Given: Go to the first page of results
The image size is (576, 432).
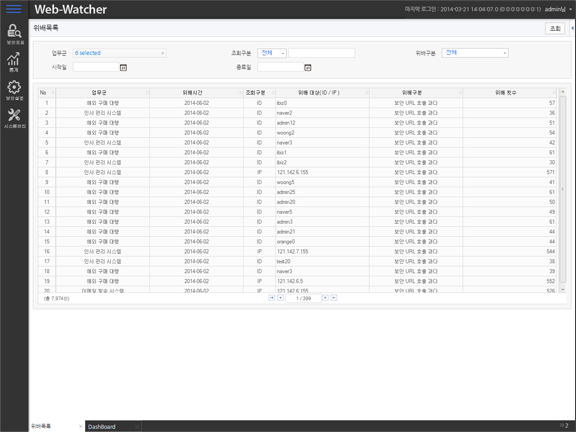Looking at the screenshot, I should (271, 298).
